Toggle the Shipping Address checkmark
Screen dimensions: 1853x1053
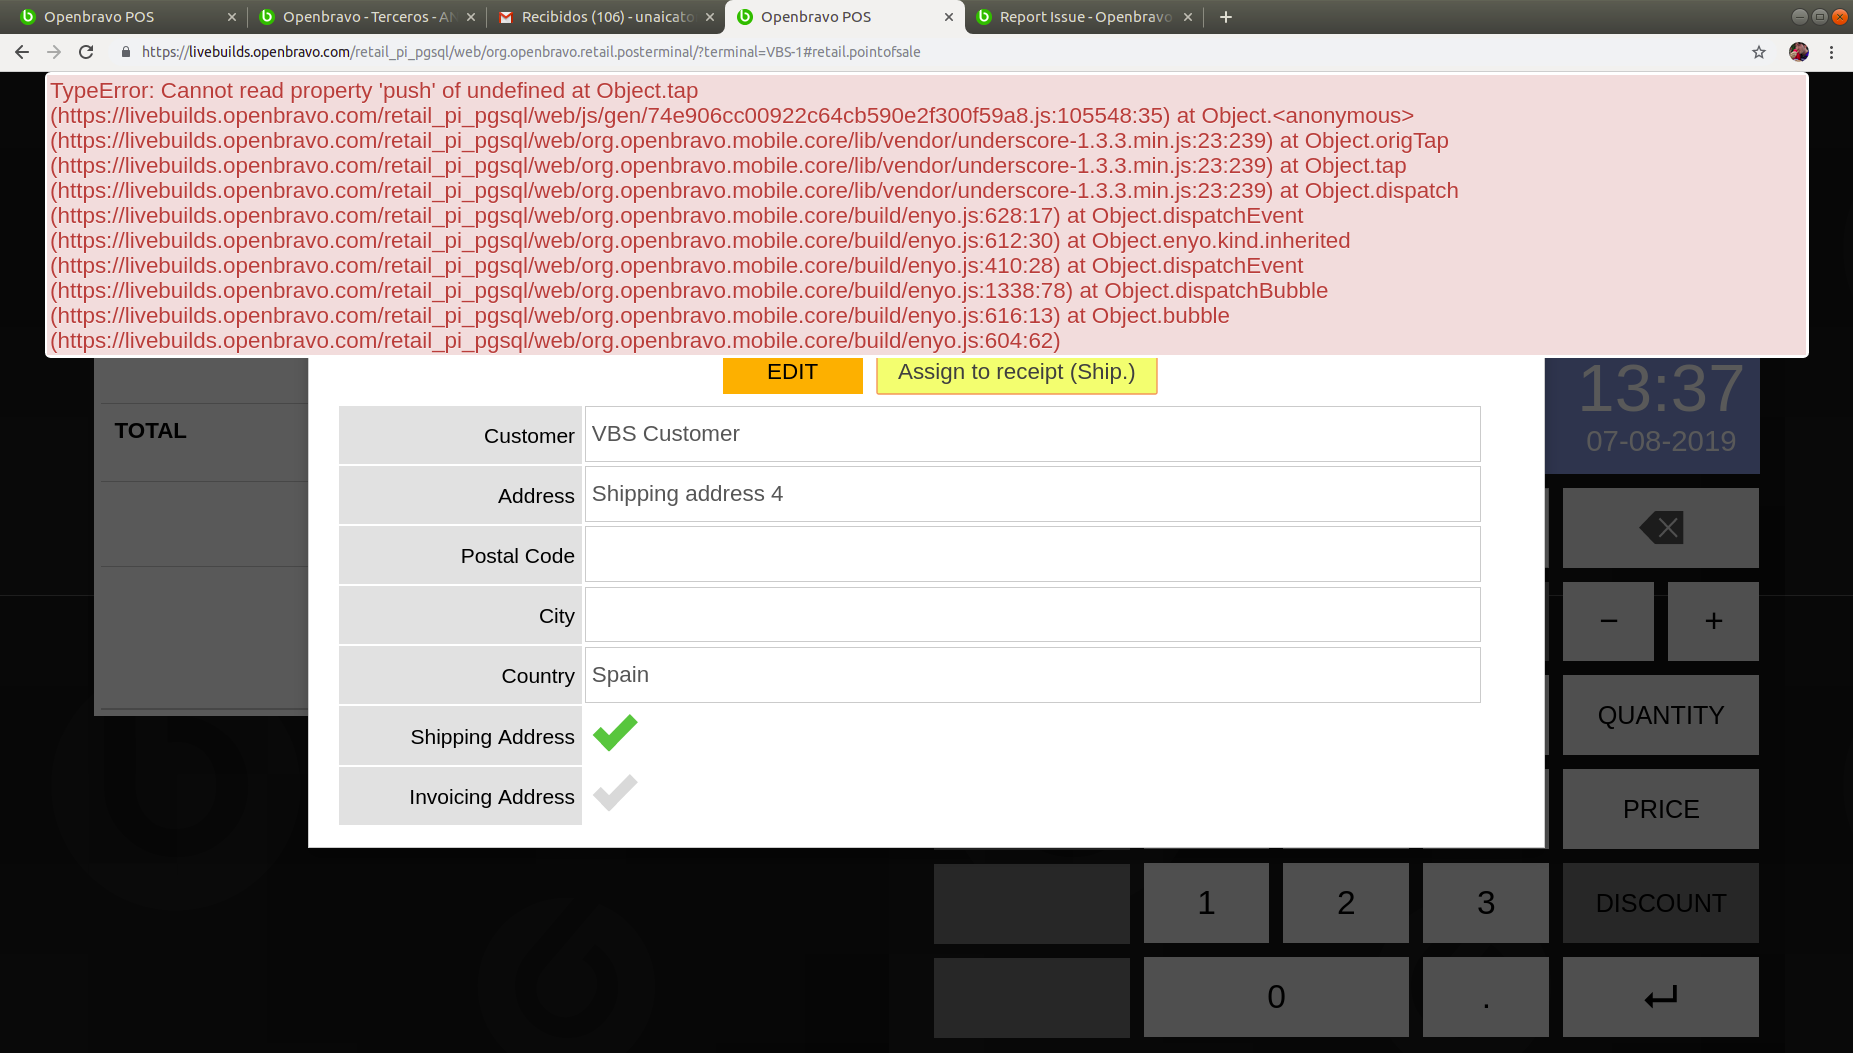[615, 734]
